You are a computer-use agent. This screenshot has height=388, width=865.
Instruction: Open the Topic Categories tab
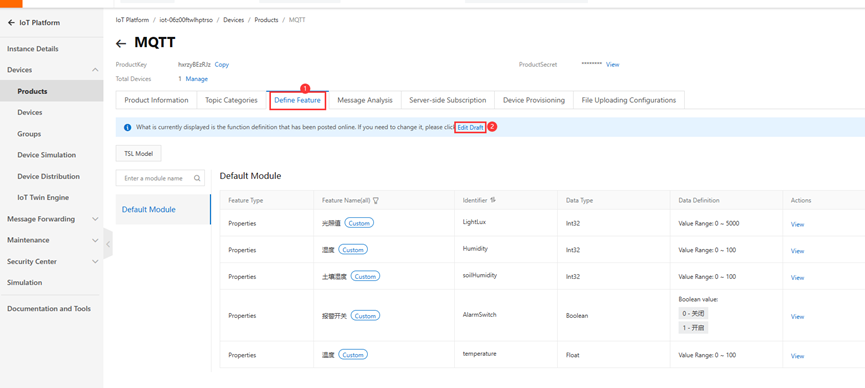coord(231,100)
